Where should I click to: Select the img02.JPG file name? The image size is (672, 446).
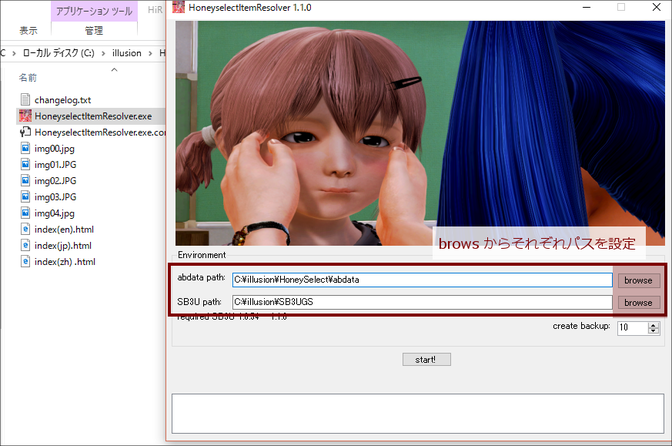click(55, 181)
